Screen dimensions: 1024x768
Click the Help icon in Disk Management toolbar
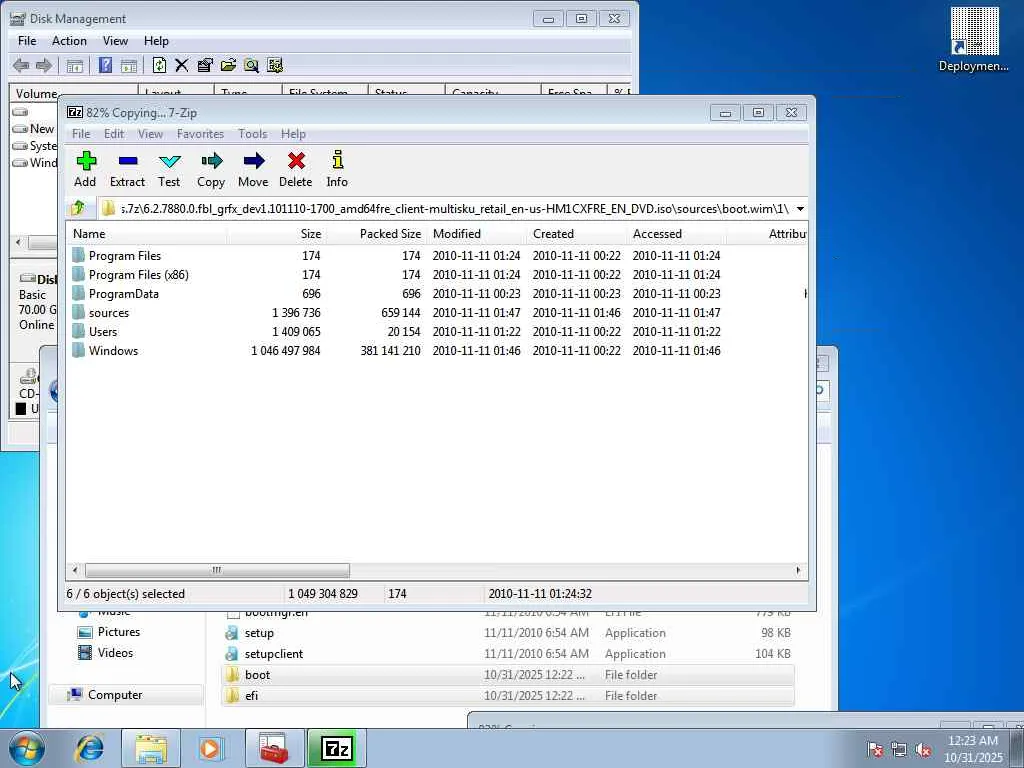point(105,65)
